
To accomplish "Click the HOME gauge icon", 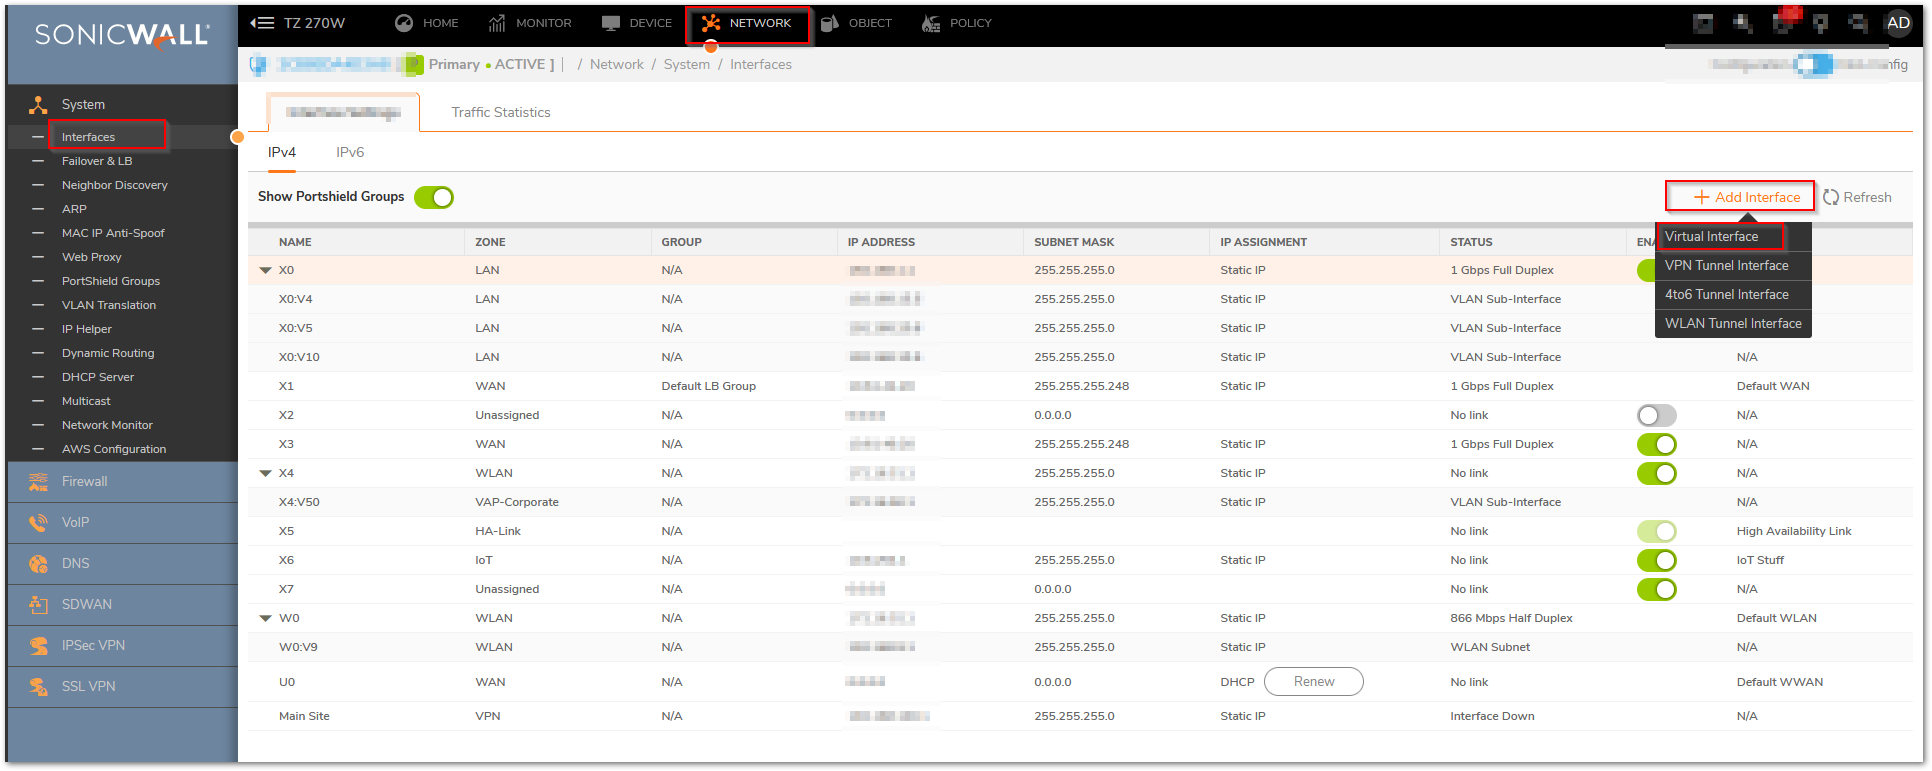I will [x=404, y=23].
